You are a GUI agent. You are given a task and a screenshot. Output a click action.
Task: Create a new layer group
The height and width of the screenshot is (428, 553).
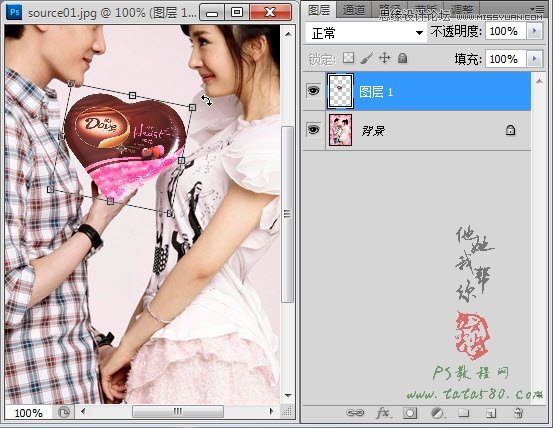[x=464, y=412]
